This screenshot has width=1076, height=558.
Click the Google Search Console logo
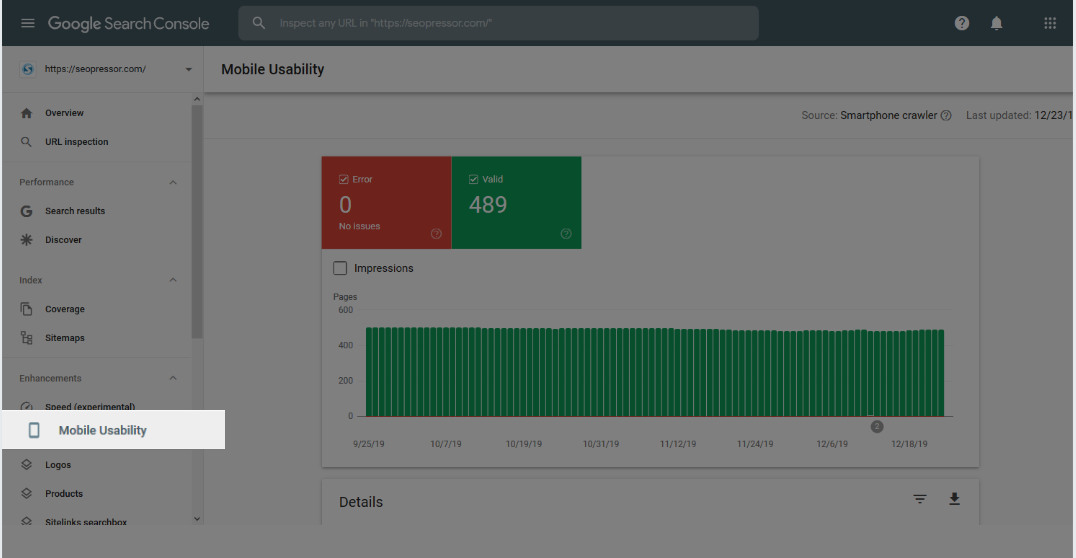point(128,23)
